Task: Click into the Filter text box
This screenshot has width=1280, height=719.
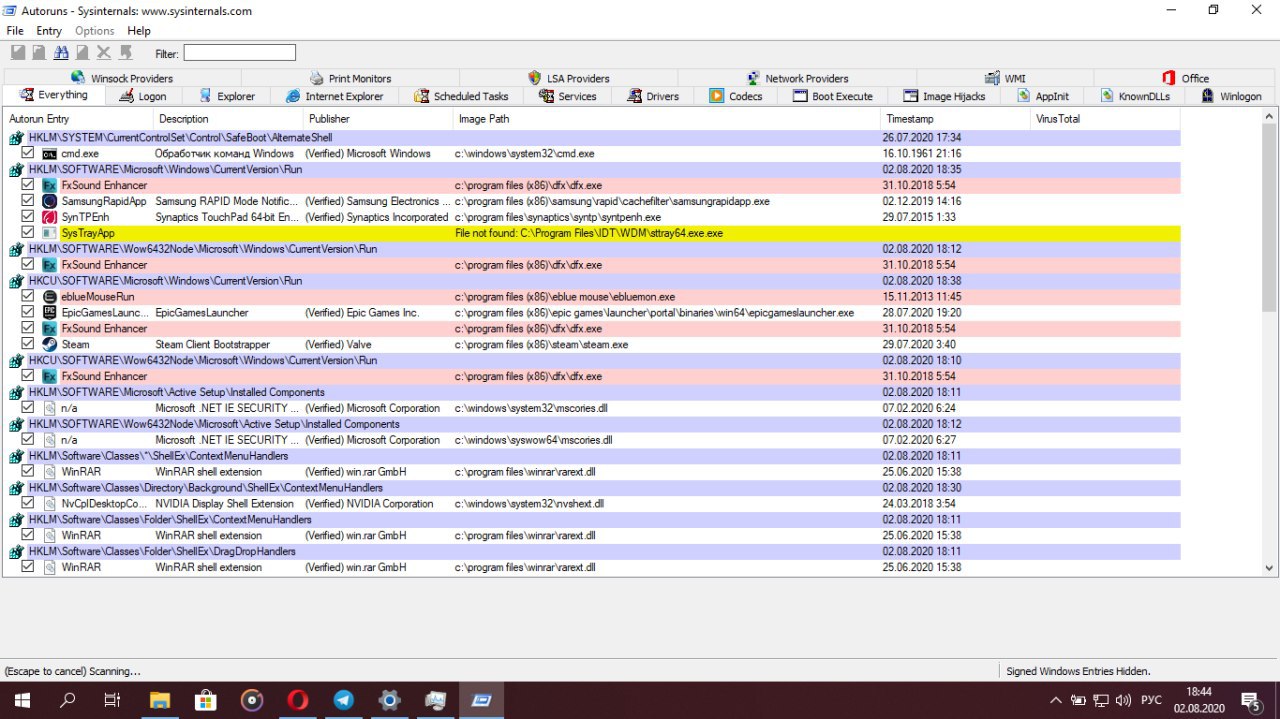Action: click(x=239, y=52)
